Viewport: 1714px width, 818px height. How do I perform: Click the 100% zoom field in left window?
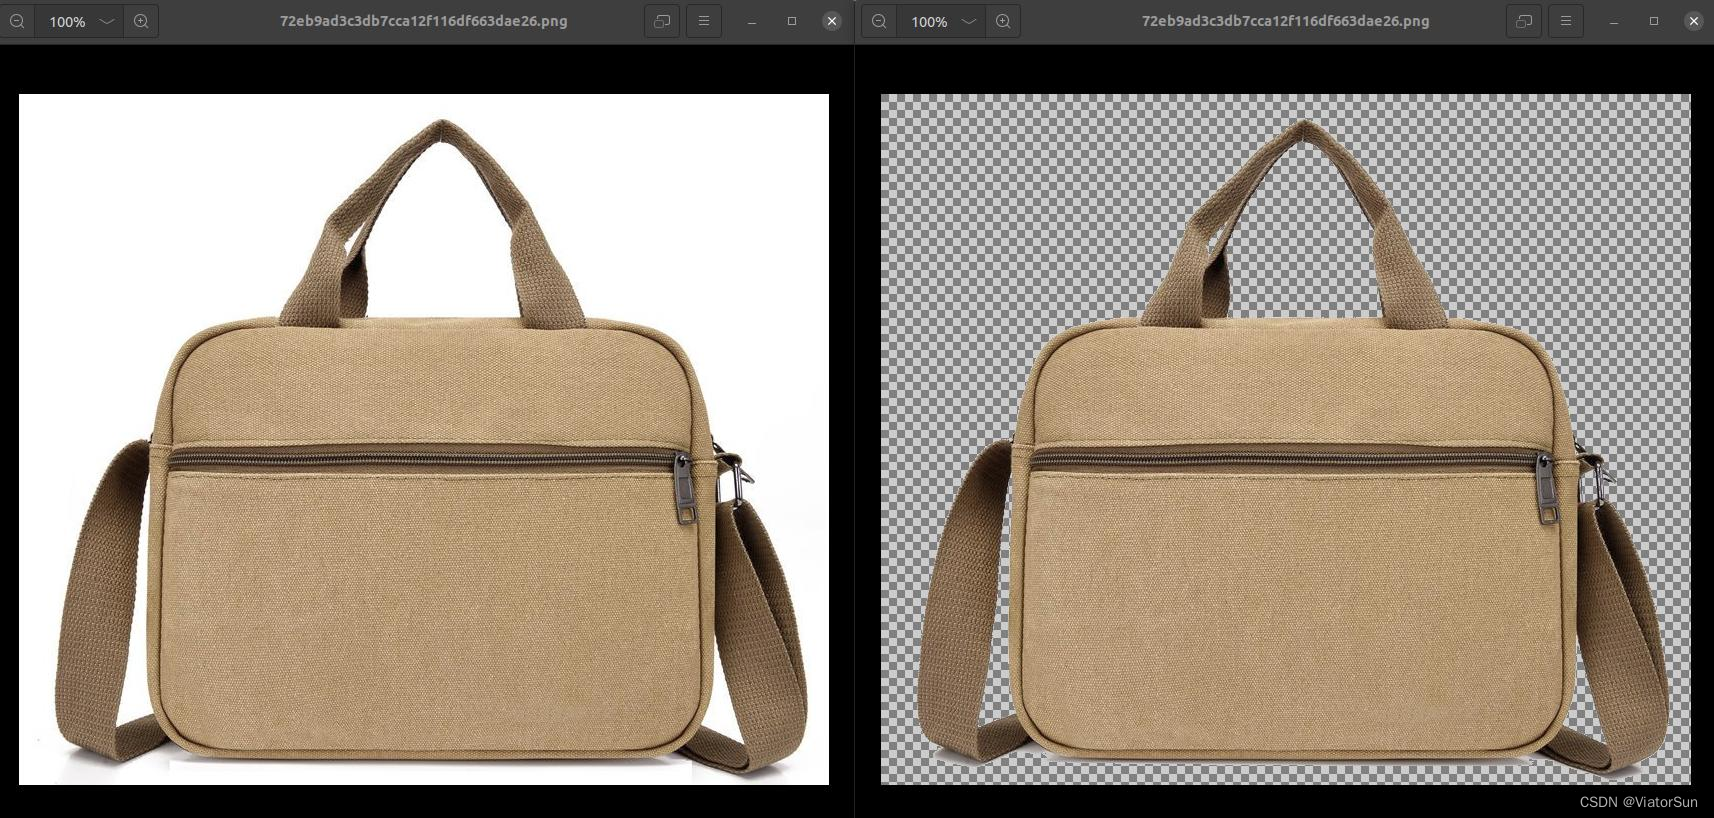(67, 21)
